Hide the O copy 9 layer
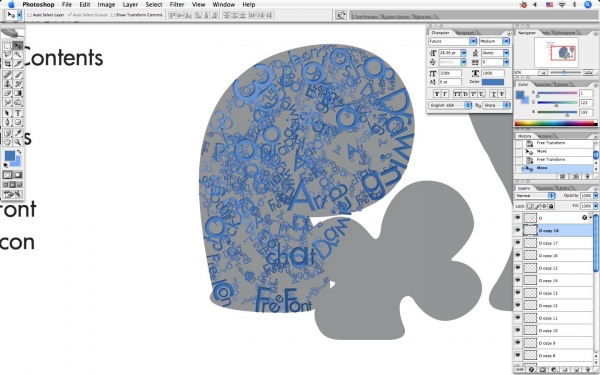This screenshot has height=375, width=600. [x=518, y=342]
